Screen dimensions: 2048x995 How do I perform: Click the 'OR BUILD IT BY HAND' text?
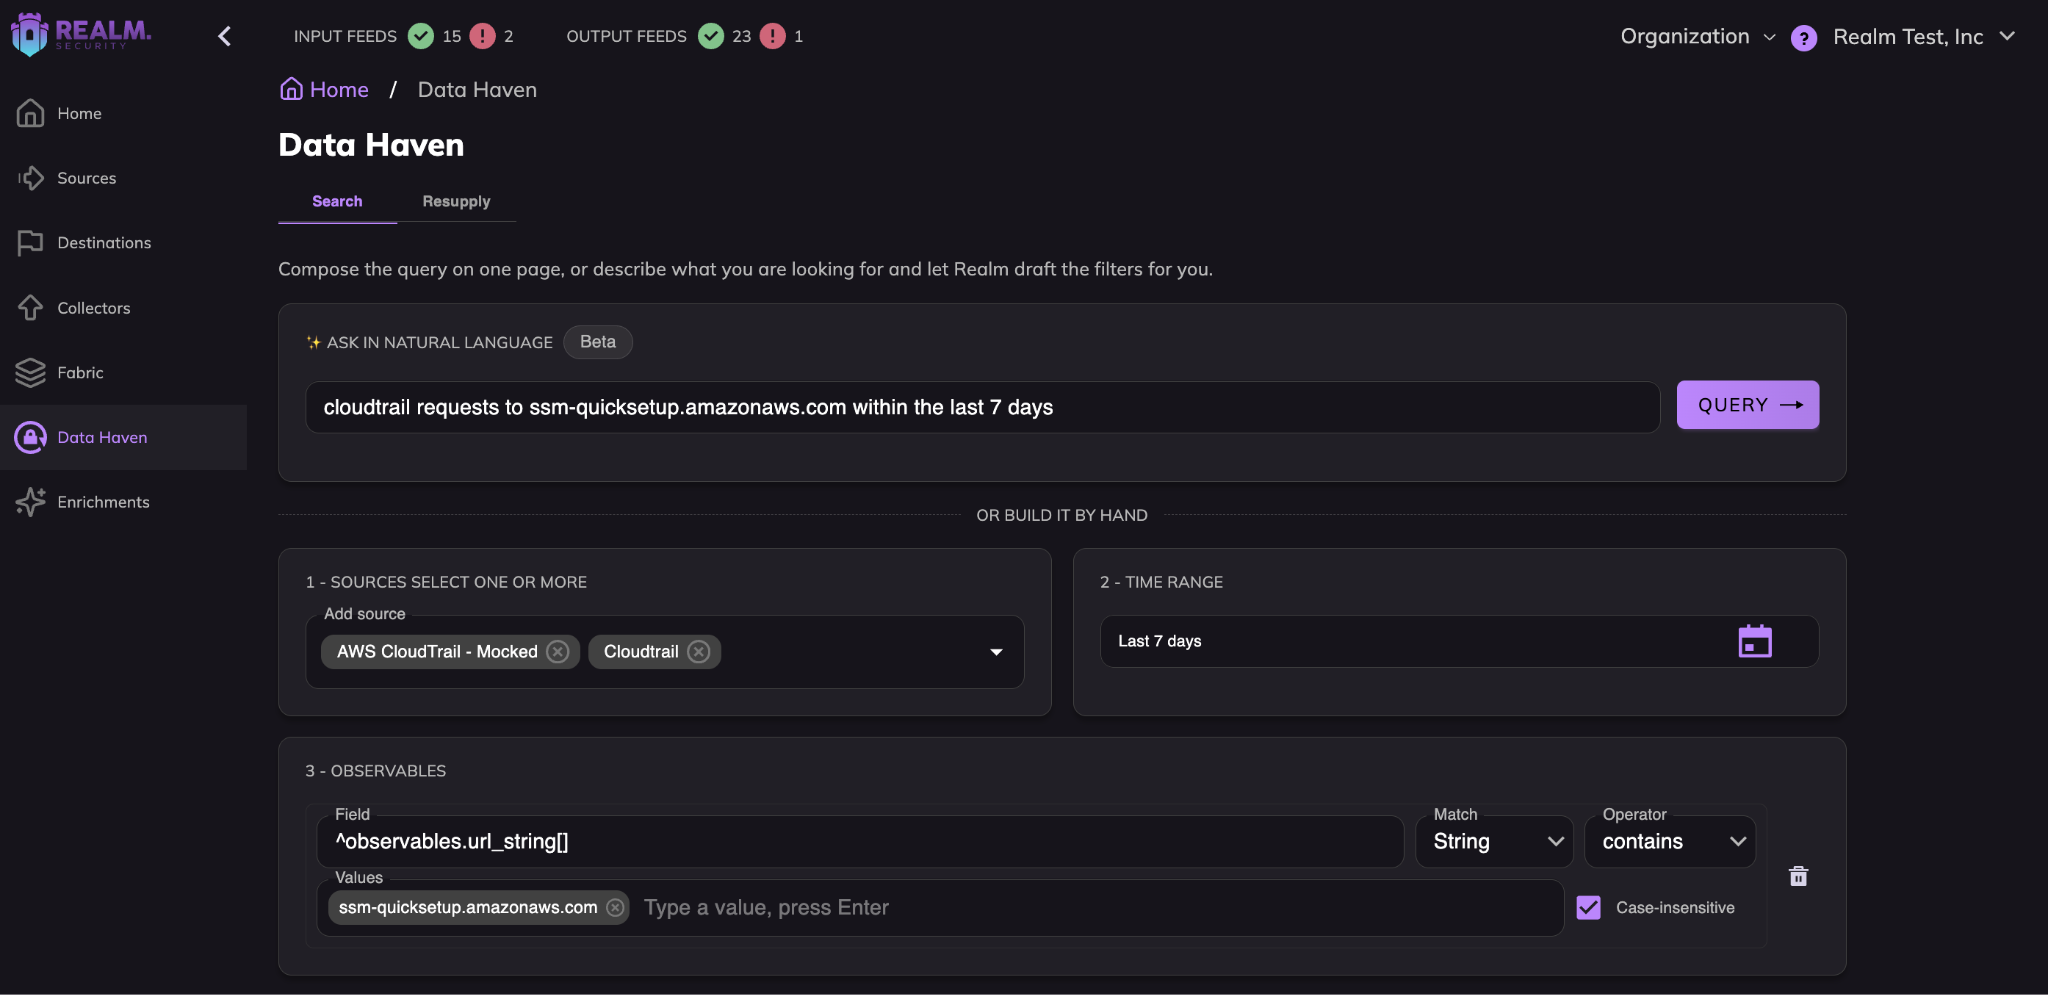tap(1062, 515)
